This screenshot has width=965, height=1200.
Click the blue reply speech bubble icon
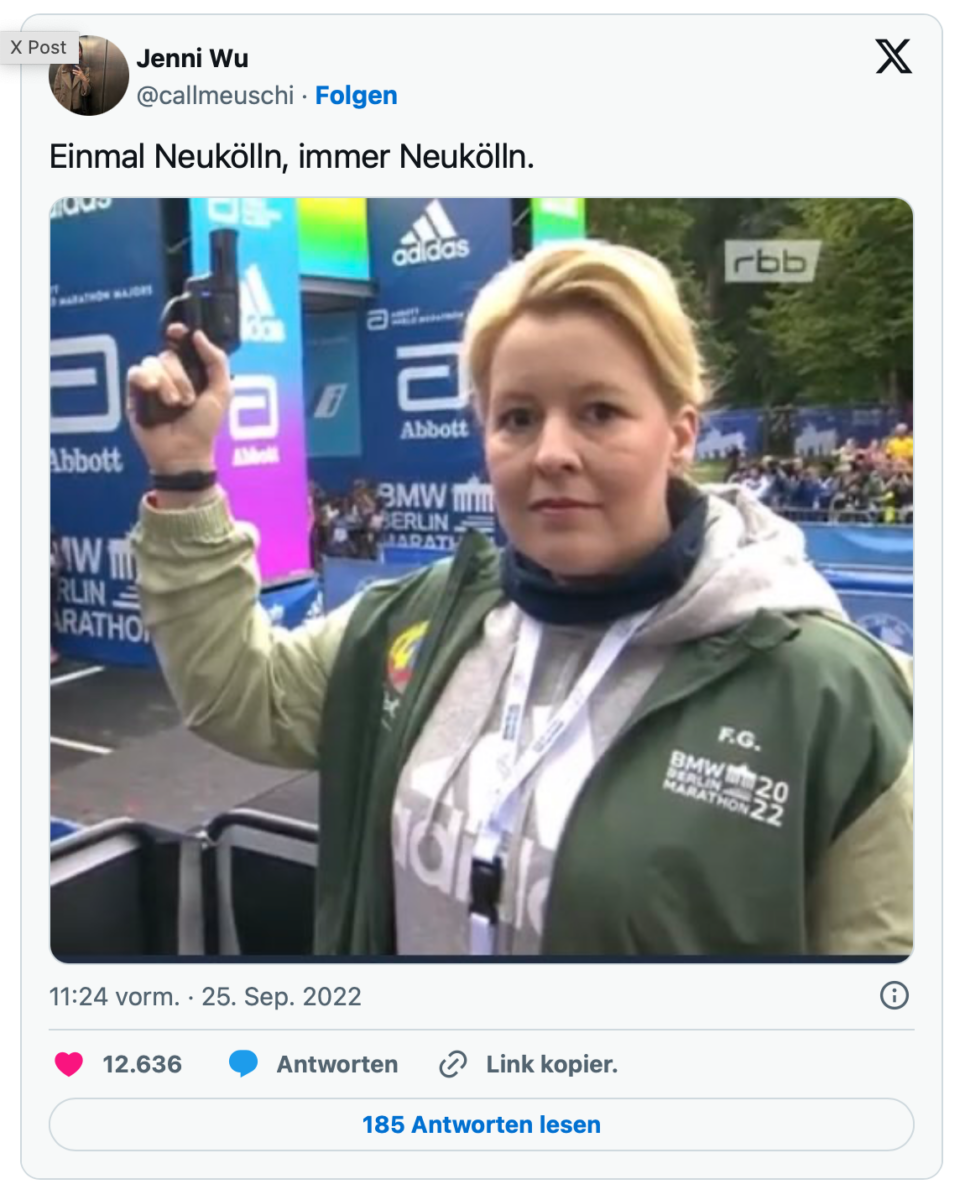tap(243, 1064)
